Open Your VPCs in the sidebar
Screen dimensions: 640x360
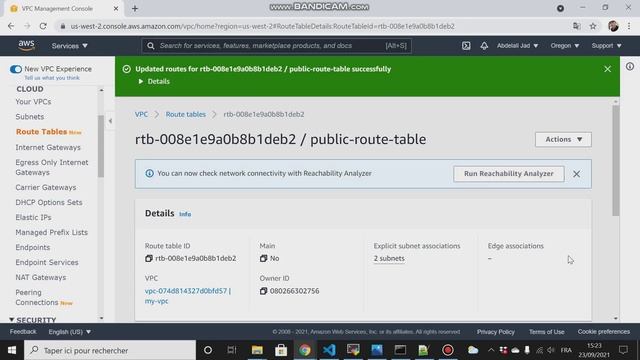click(33, 102)
